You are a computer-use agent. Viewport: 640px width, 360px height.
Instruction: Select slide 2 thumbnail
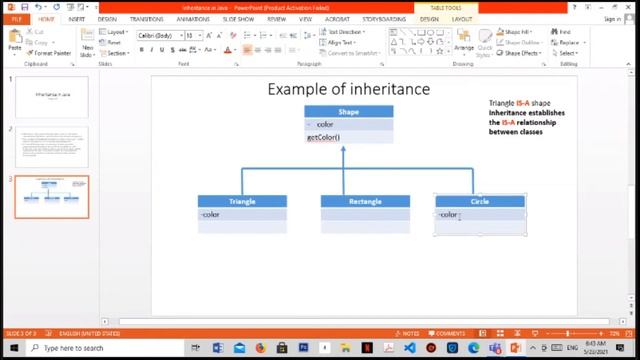52,147
